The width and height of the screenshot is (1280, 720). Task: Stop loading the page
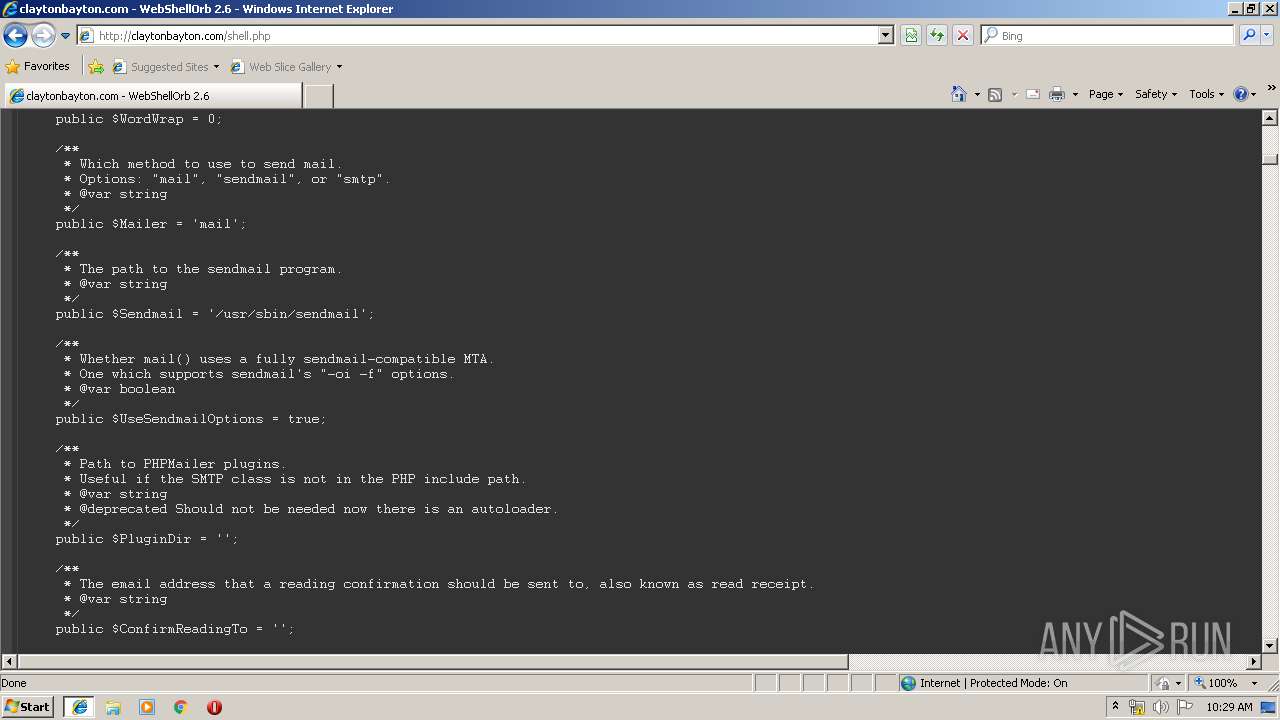[x=963, y=36]
